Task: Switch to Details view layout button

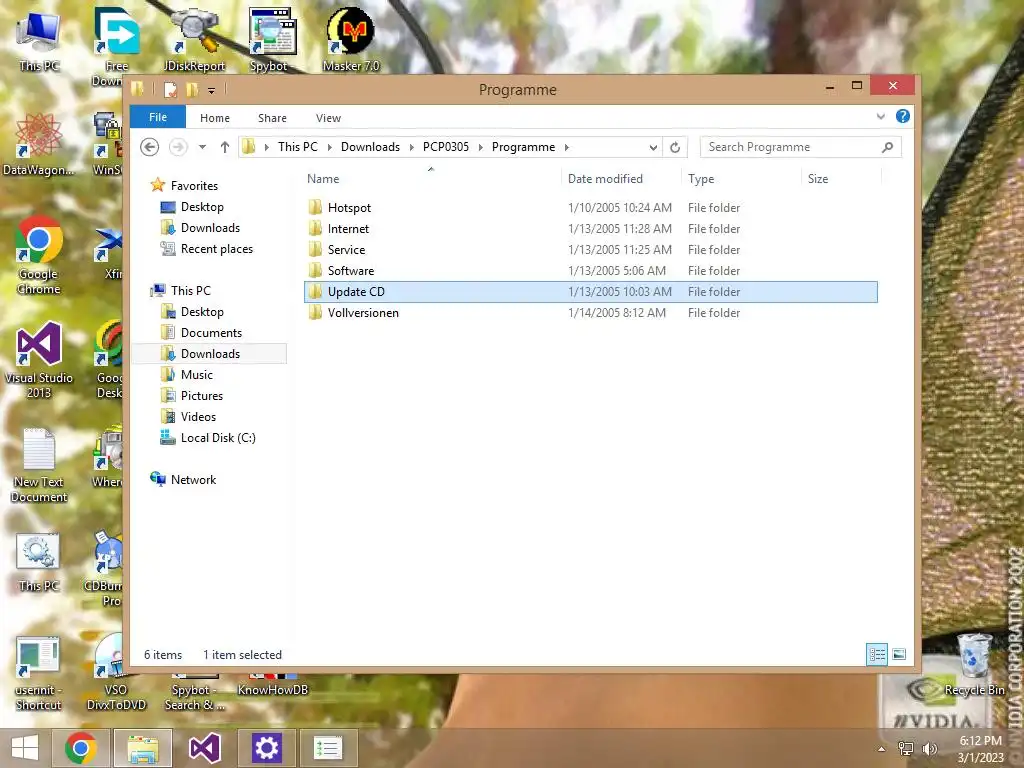Action: coord(876,654)
